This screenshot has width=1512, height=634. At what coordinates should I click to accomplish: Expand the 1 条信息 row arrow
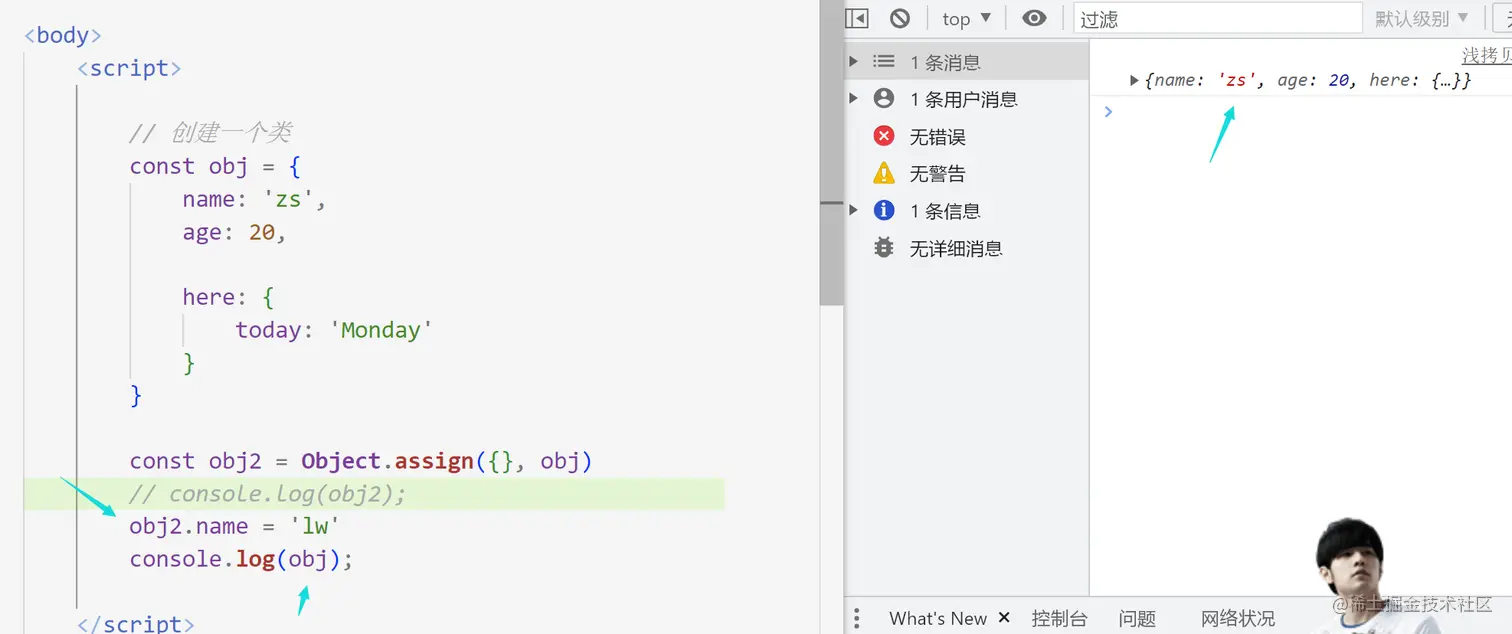point(853,210)
